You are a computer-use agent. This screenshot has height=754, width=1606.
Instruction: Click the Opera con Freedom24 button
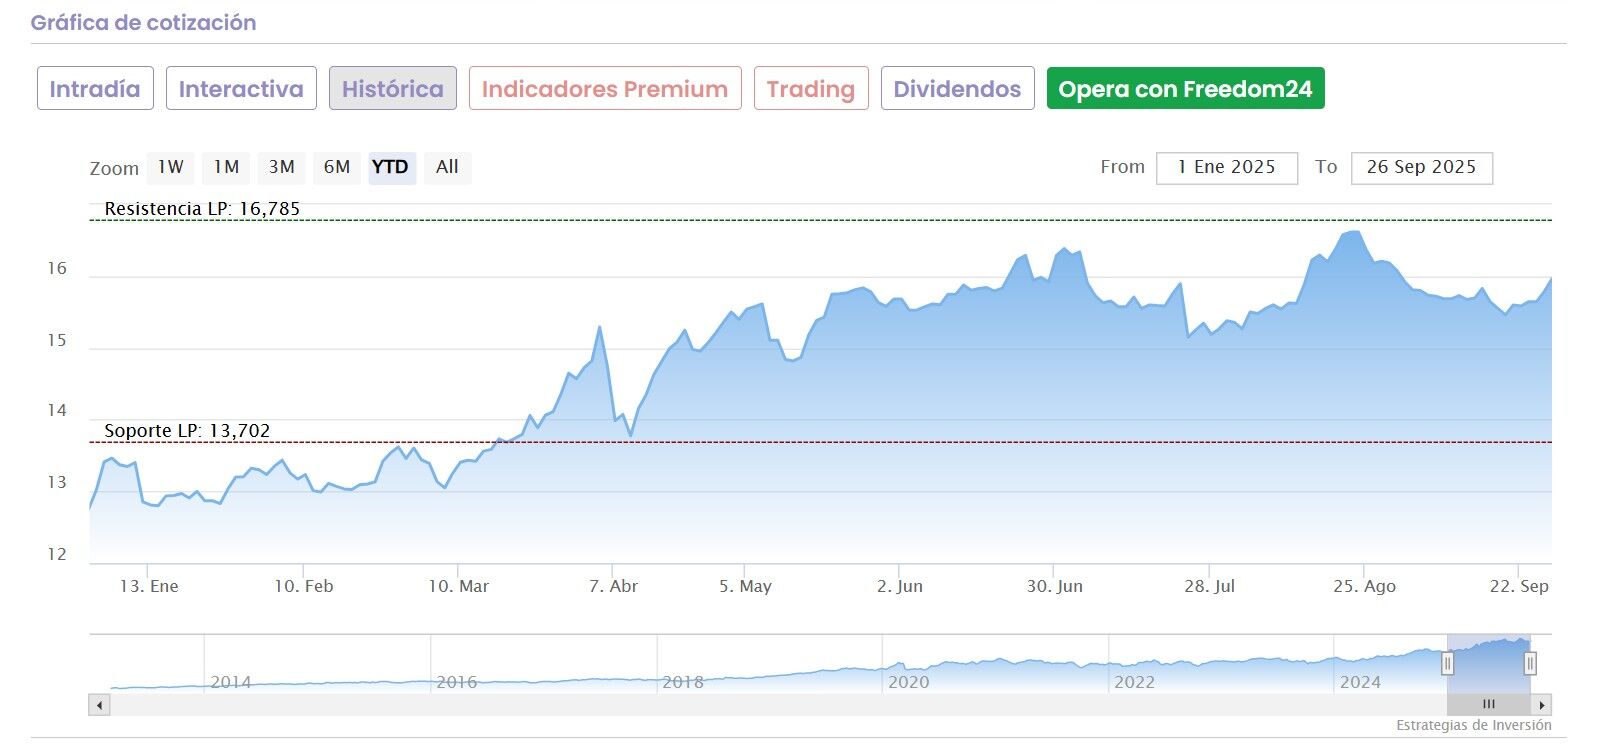click(x=1185, y=89)
